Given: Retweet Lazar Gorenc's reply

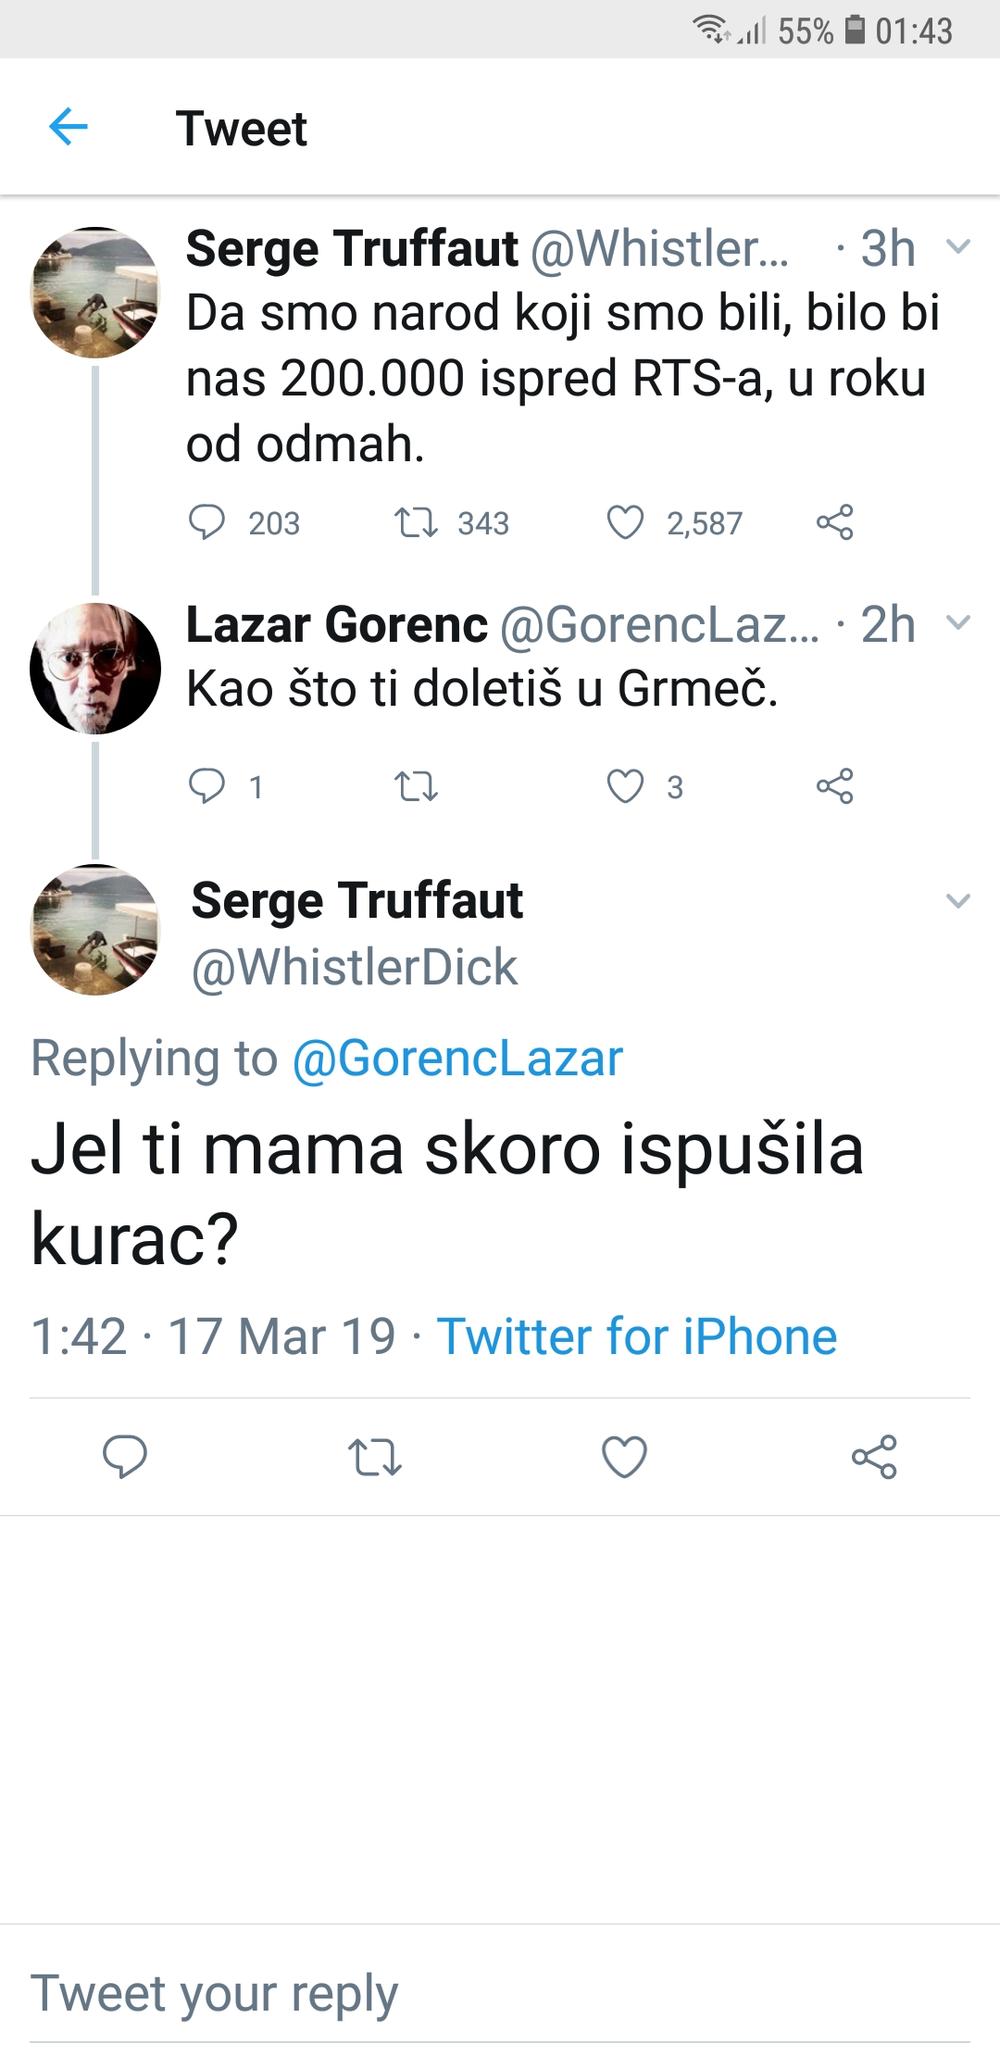Looking at the screenshot, I should coord(416,786).
